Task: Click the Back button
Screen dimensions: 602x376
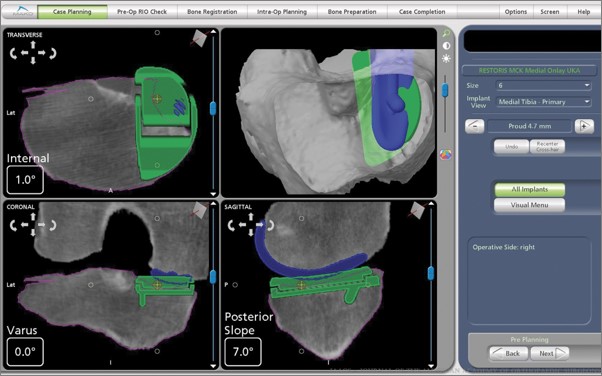Action: 508,353
